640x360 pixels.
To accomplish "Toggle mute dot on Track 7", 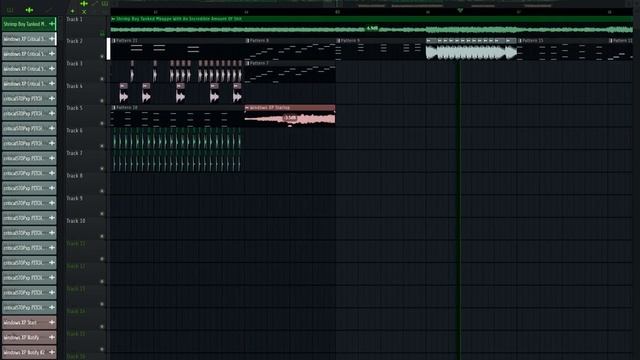I will coord(102,169).
